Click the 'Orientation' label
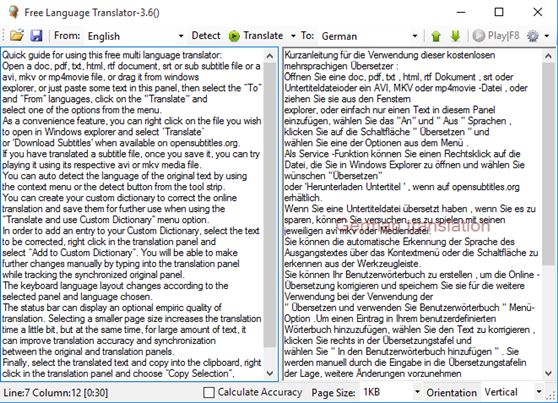 (x=452, y=393)
